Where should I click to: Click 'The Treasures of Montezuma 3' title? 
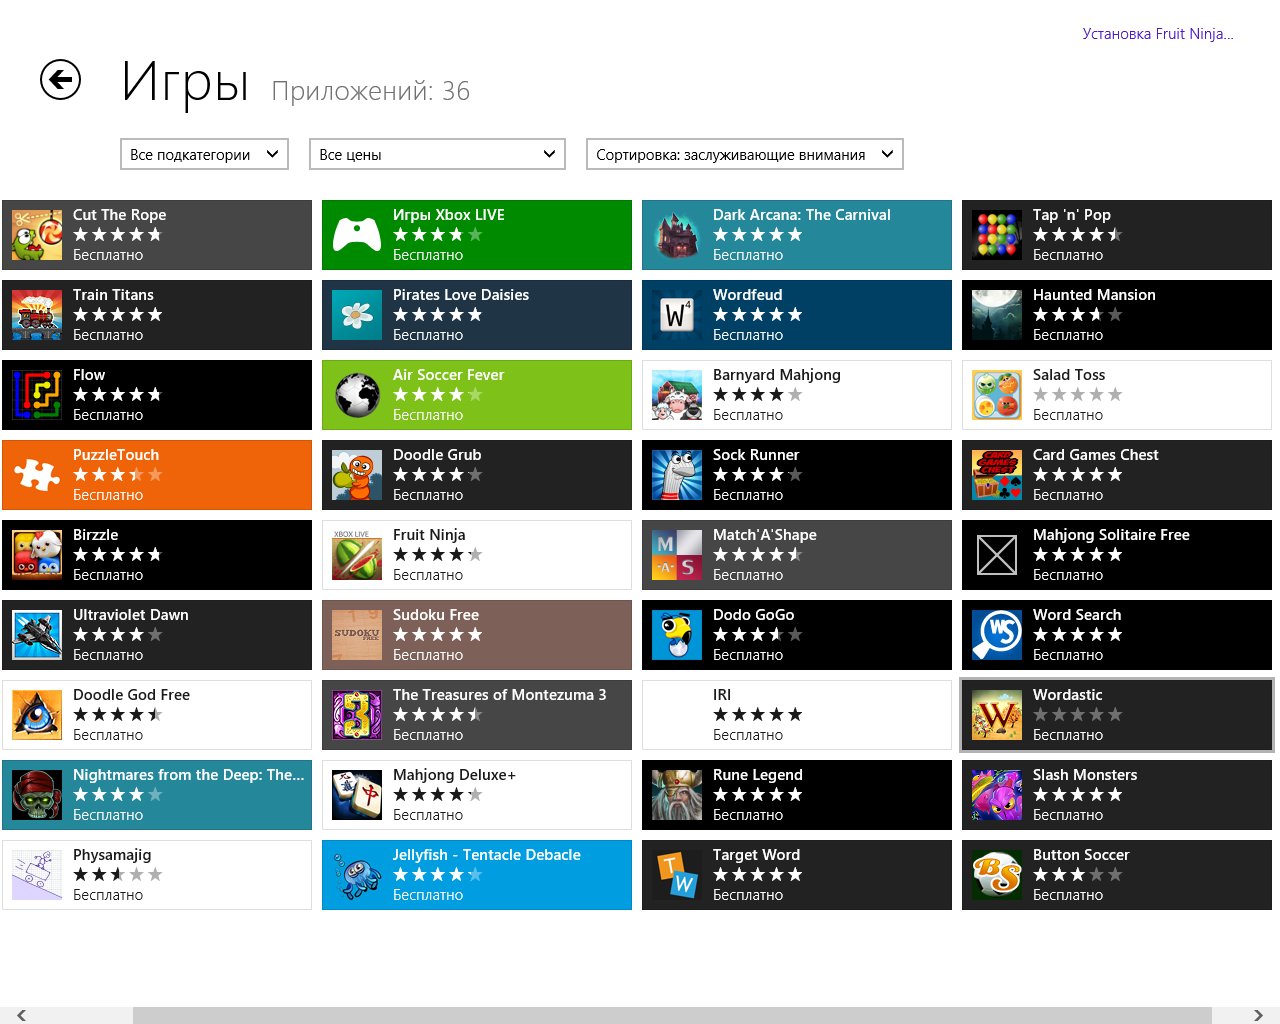(x=500, y=695)
